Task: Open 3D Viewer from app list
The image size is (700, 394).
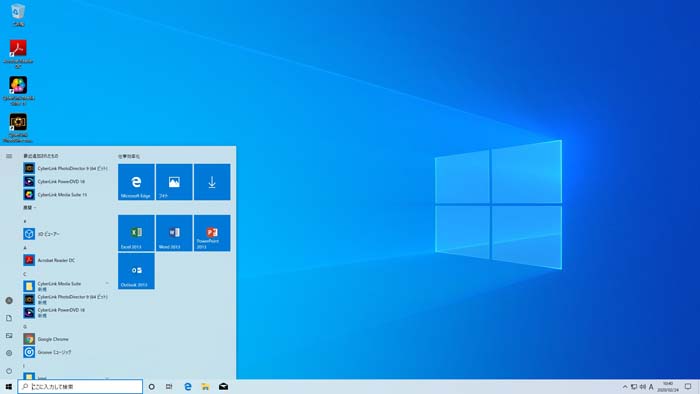Action: coord(66,234)
